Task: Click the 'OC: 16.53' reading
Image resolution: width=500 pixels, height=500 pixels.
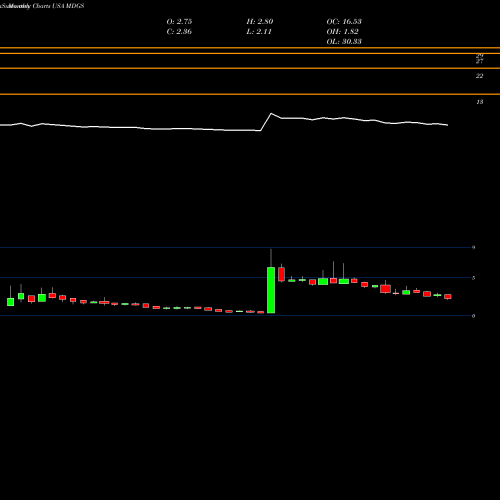Action: 344,21
